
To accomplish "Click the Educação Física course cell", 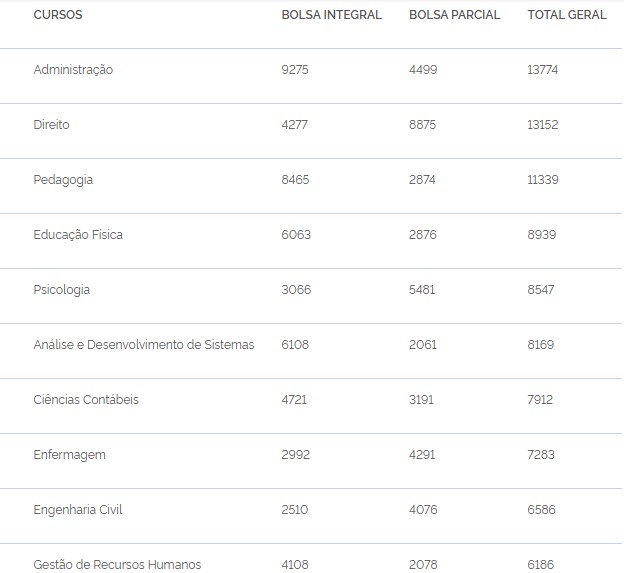I will tap(78, 235).
